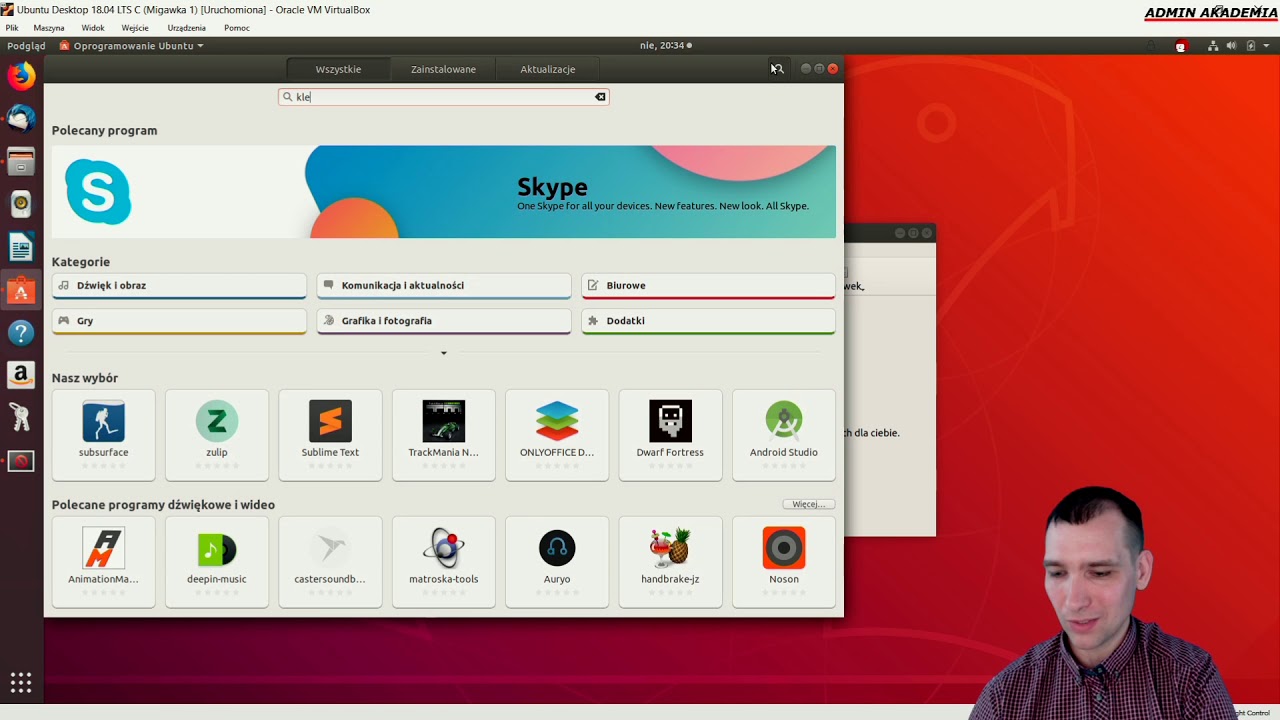Click the "Nasz wybór" heading
The height and width of the screenshot is (720, 1280).
(x=85, y=378)
